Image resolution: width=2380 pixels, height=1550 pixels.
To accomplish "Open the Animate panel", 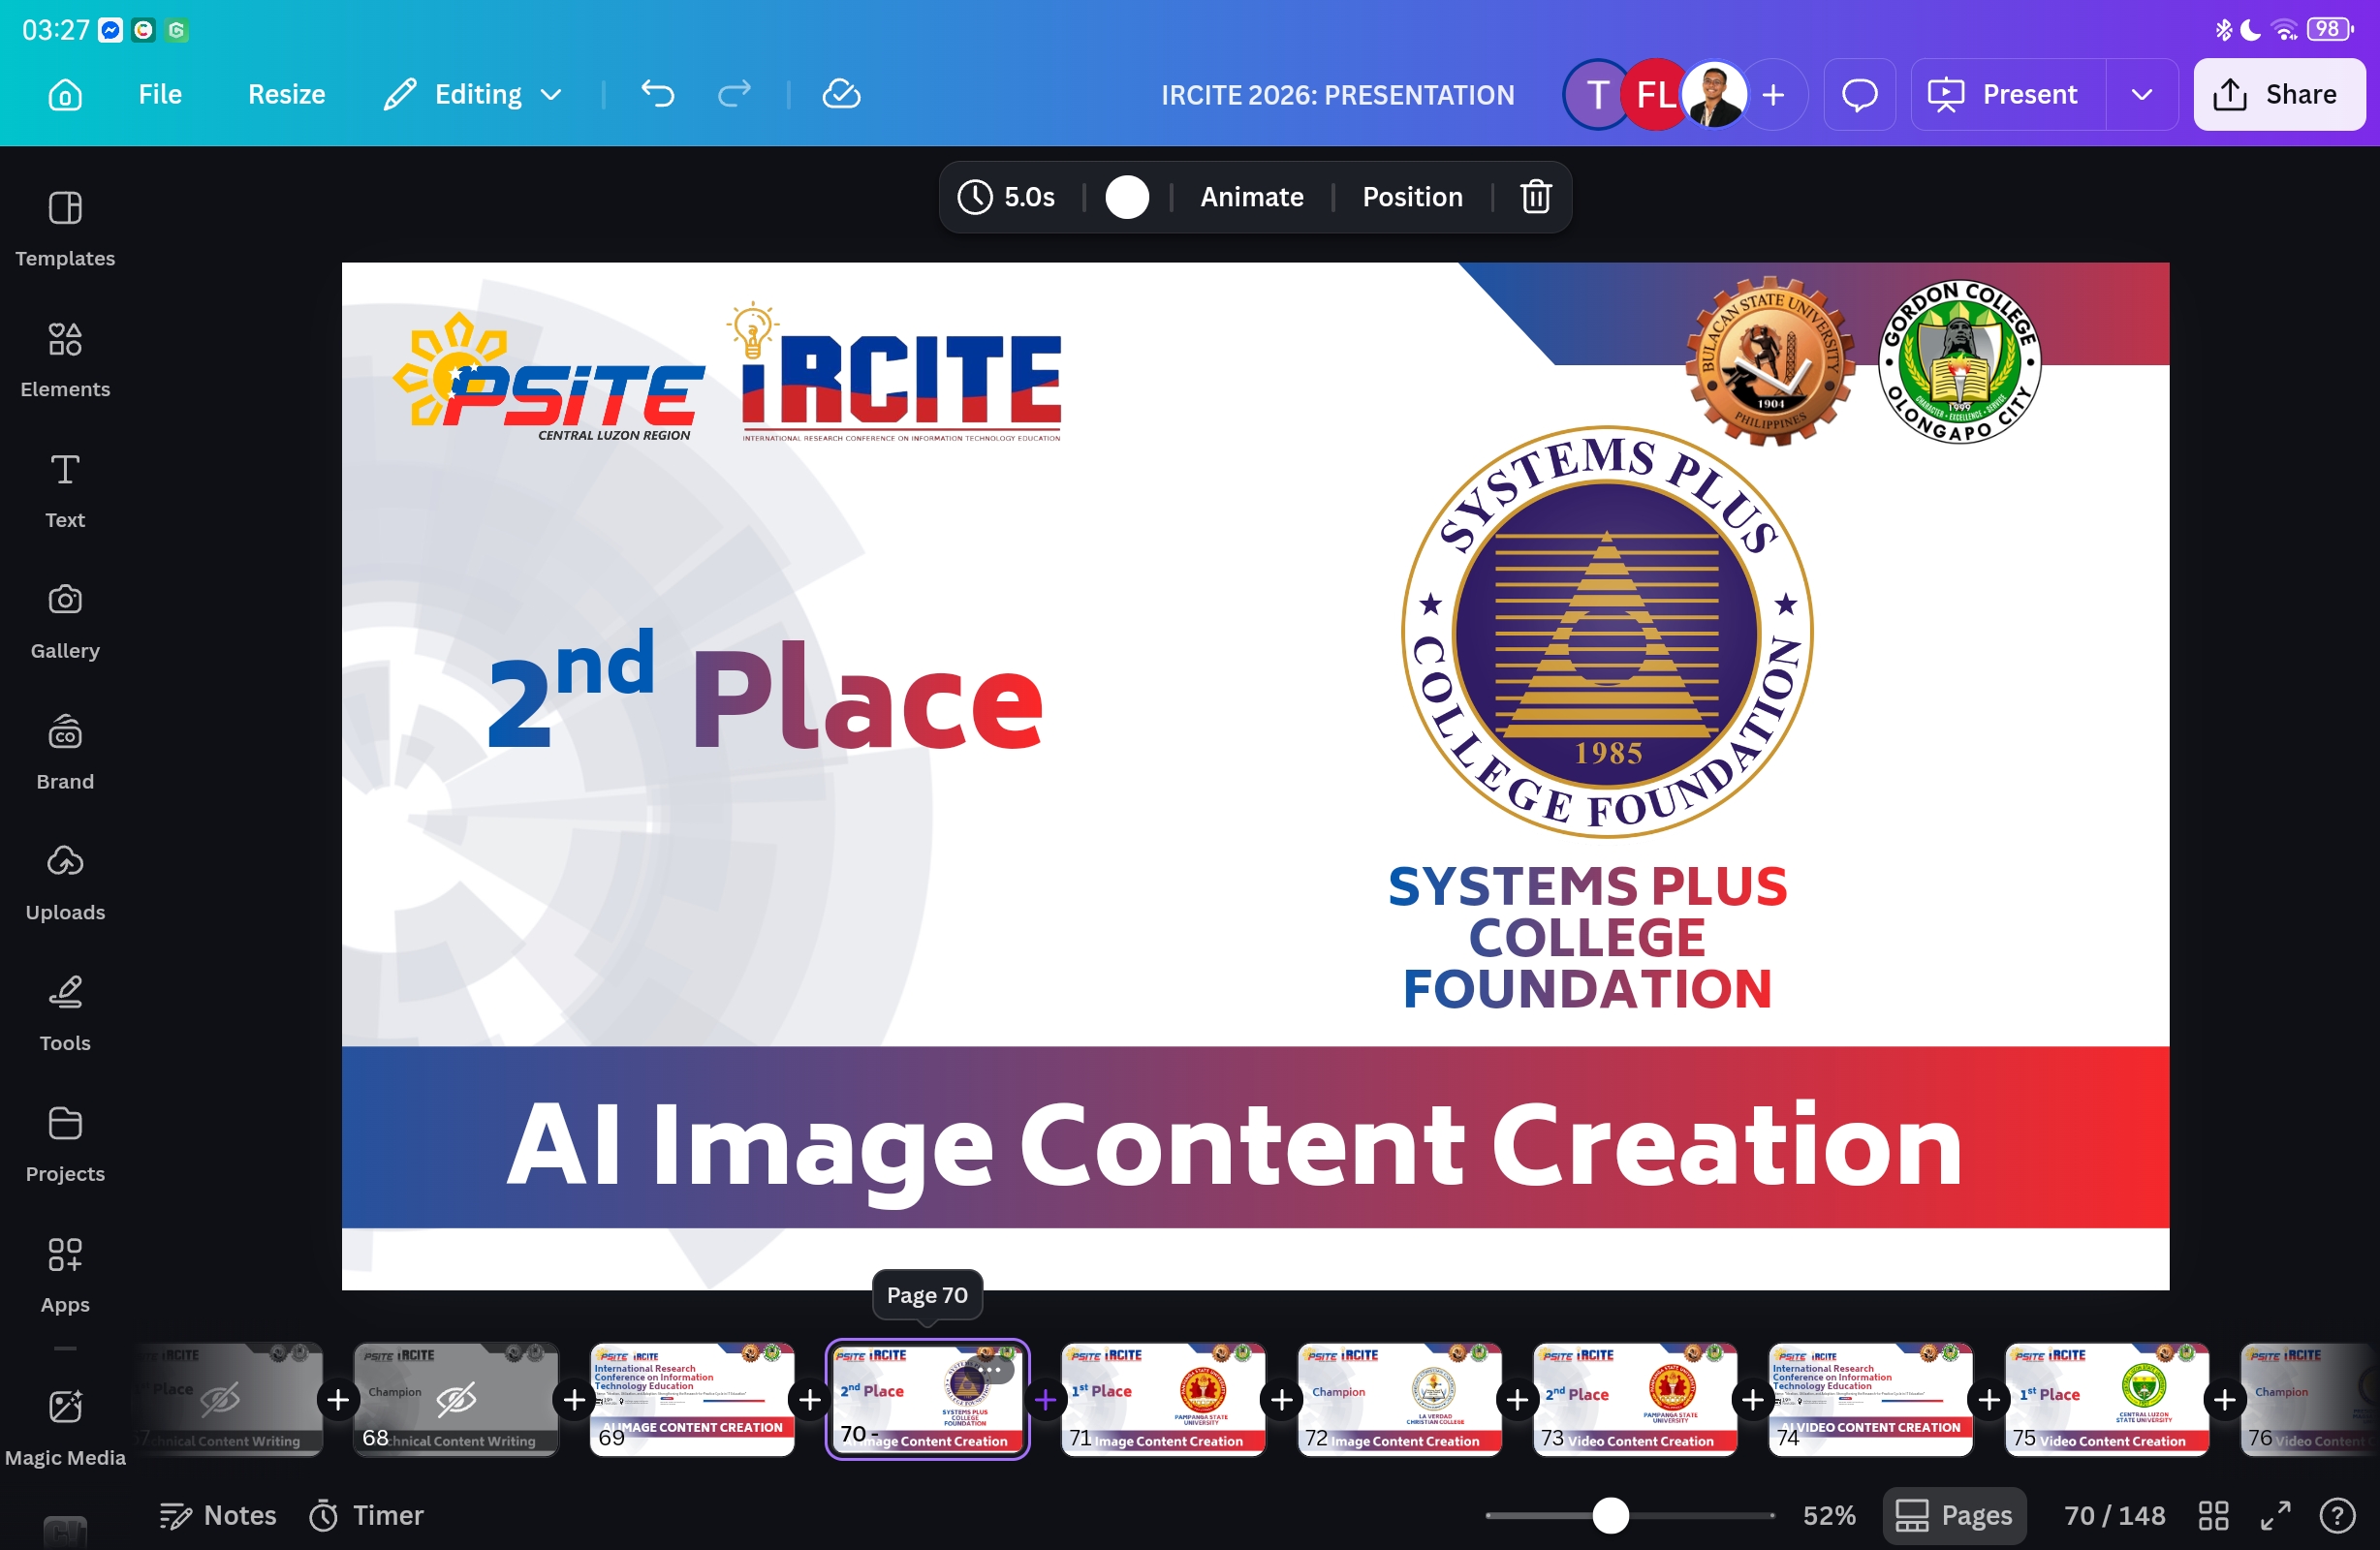I will pyautogui.click(x=1251, y=197).
